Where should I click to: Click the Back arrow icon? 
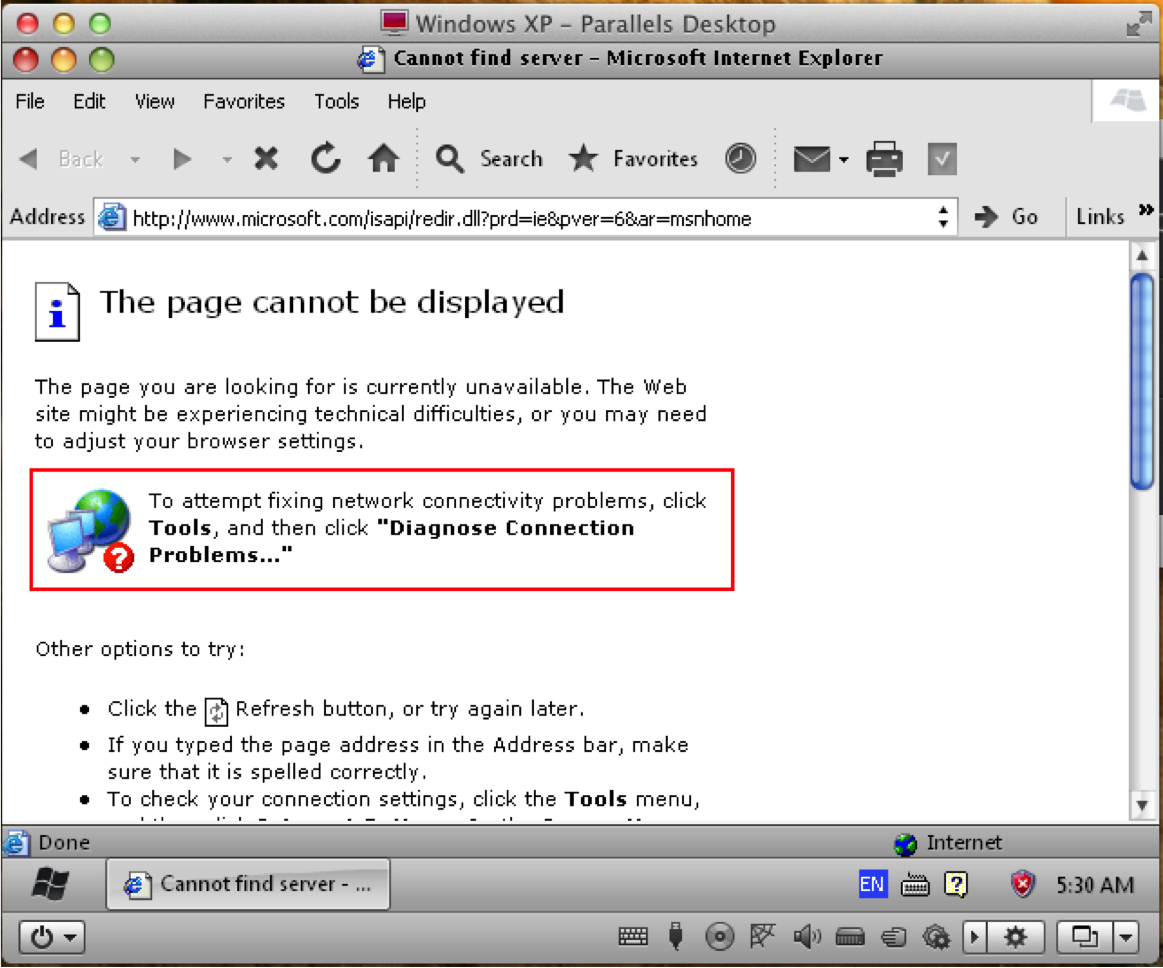(29, 159)
